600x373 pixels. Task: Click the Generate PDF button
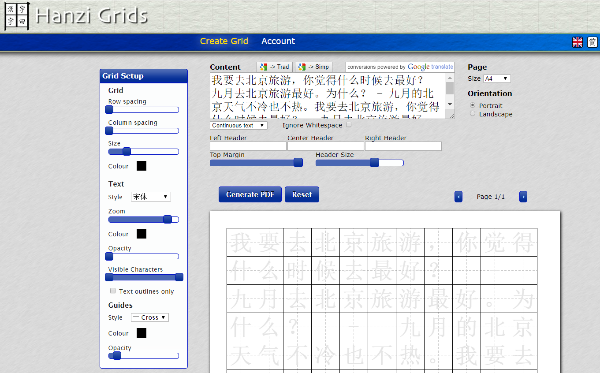pos(250,194)
